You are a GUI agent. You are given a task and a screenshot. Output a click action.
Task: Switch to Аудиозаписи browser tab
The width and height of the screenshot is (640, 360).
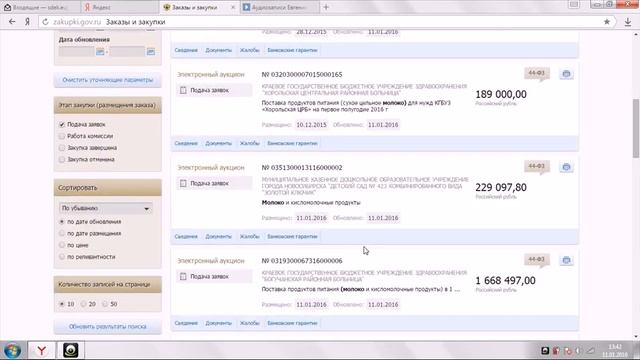tap(279, 7)
